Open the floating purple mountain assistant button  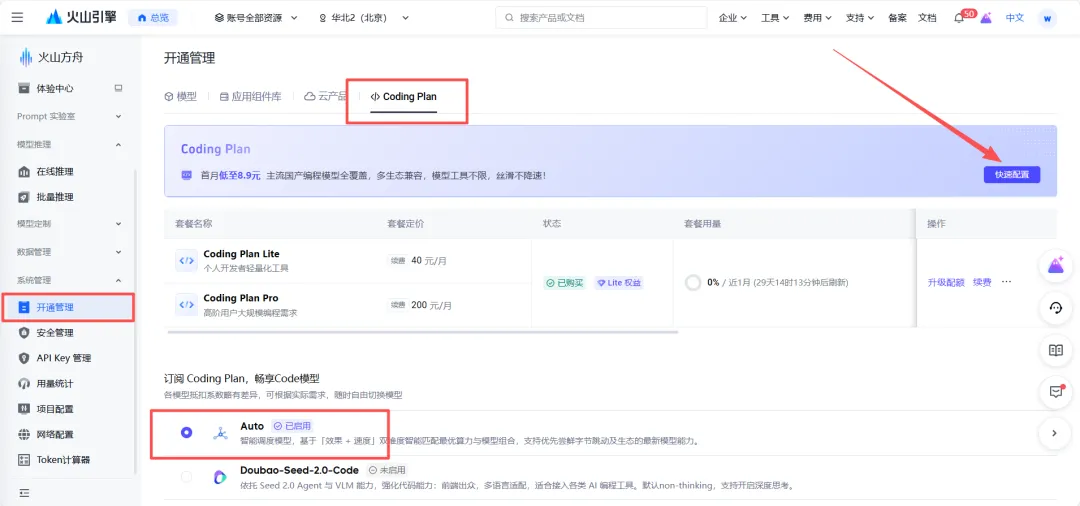click(1056, 266)
